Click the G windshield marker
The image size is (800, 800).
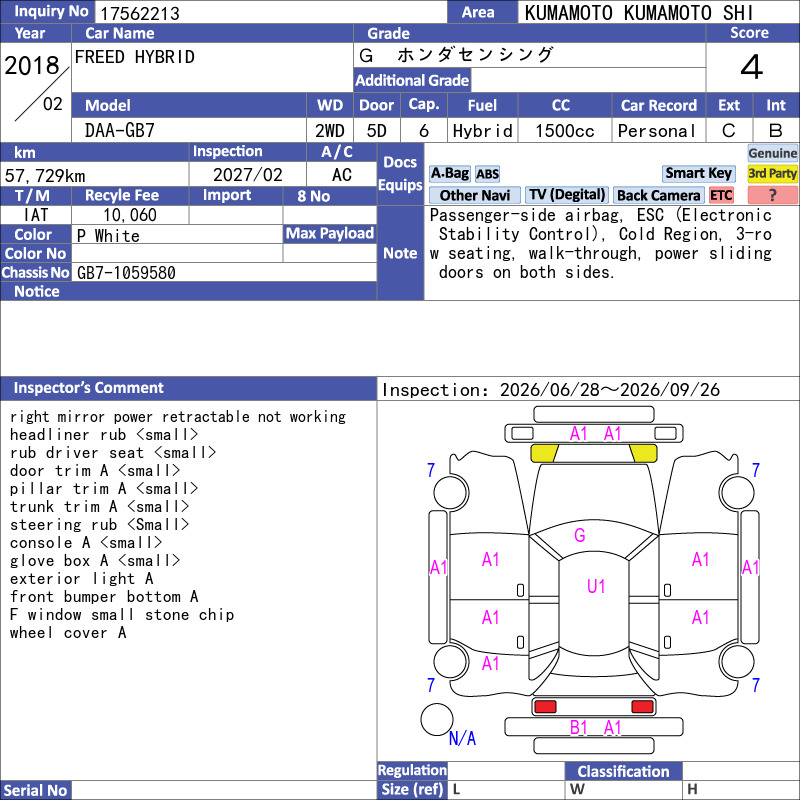(x=580, y=535)
